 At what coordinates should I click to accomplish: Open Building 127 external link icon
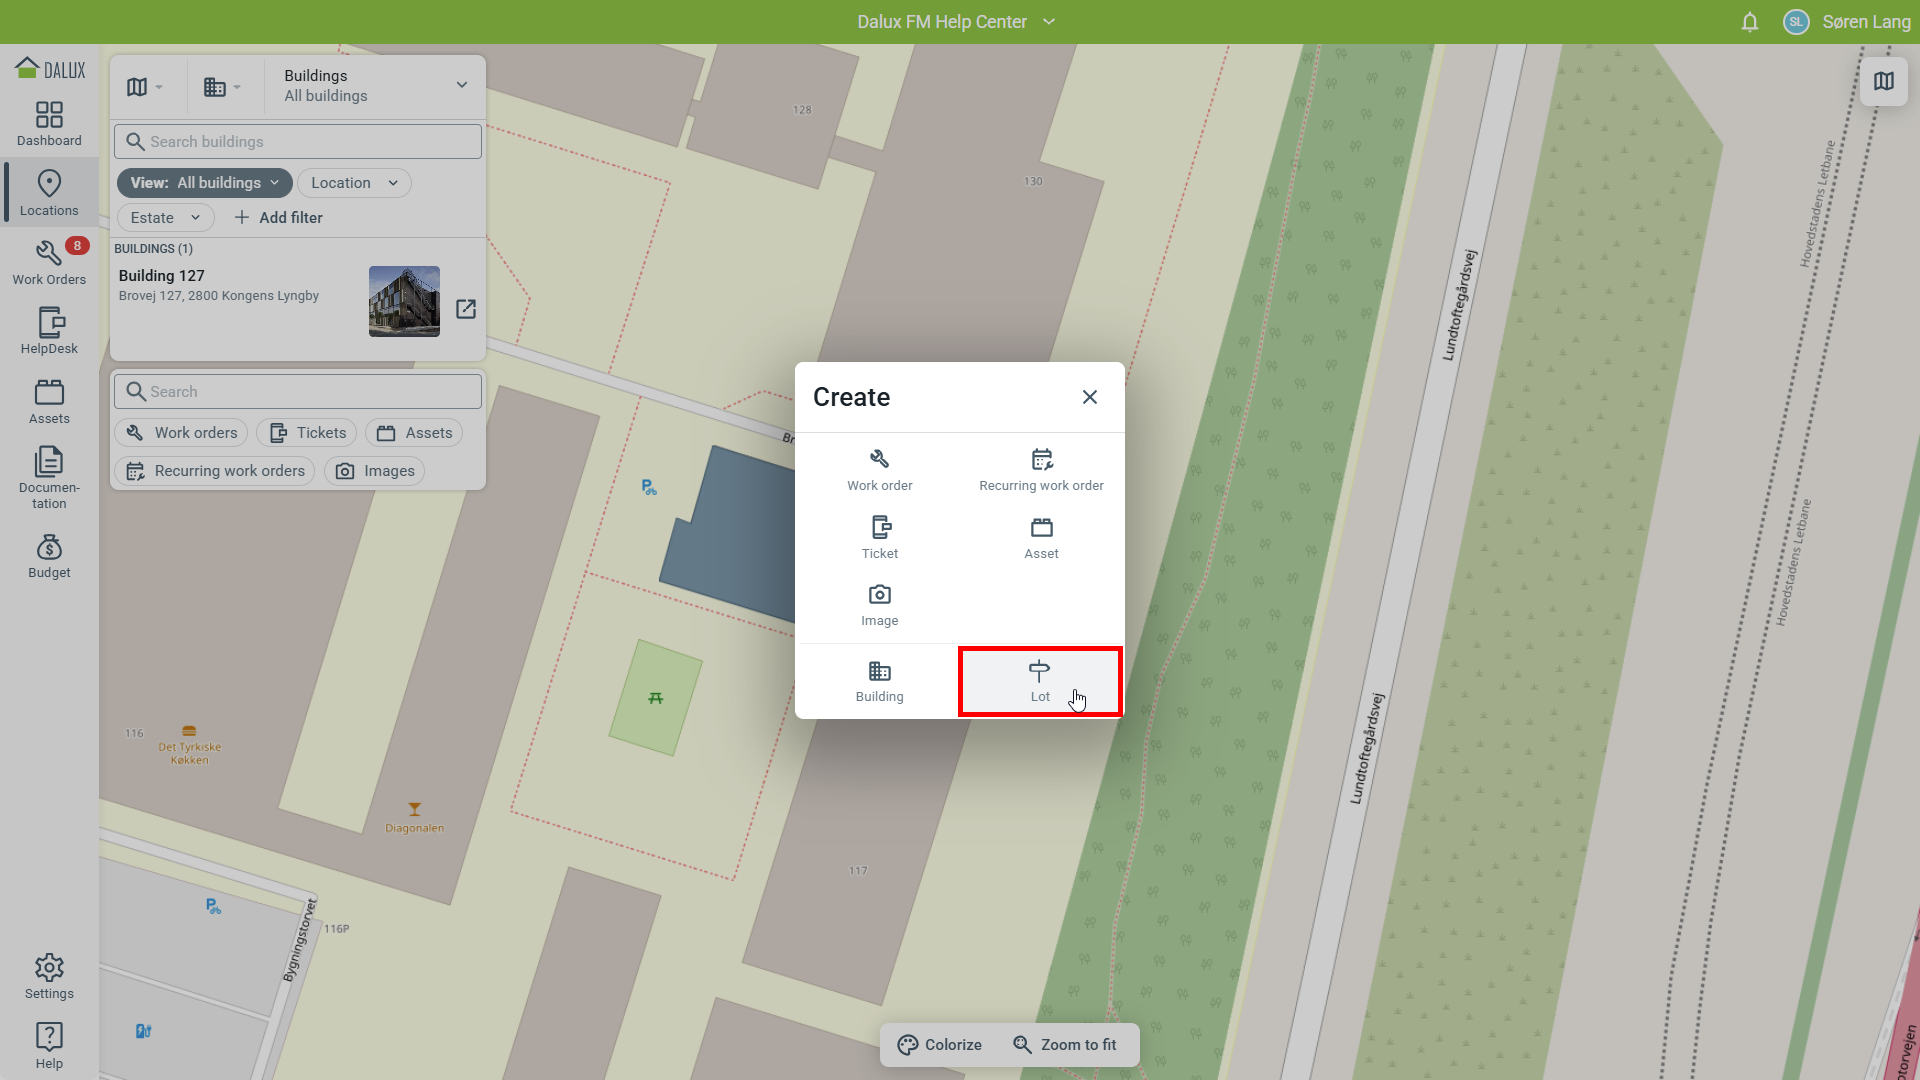point(466,309)
